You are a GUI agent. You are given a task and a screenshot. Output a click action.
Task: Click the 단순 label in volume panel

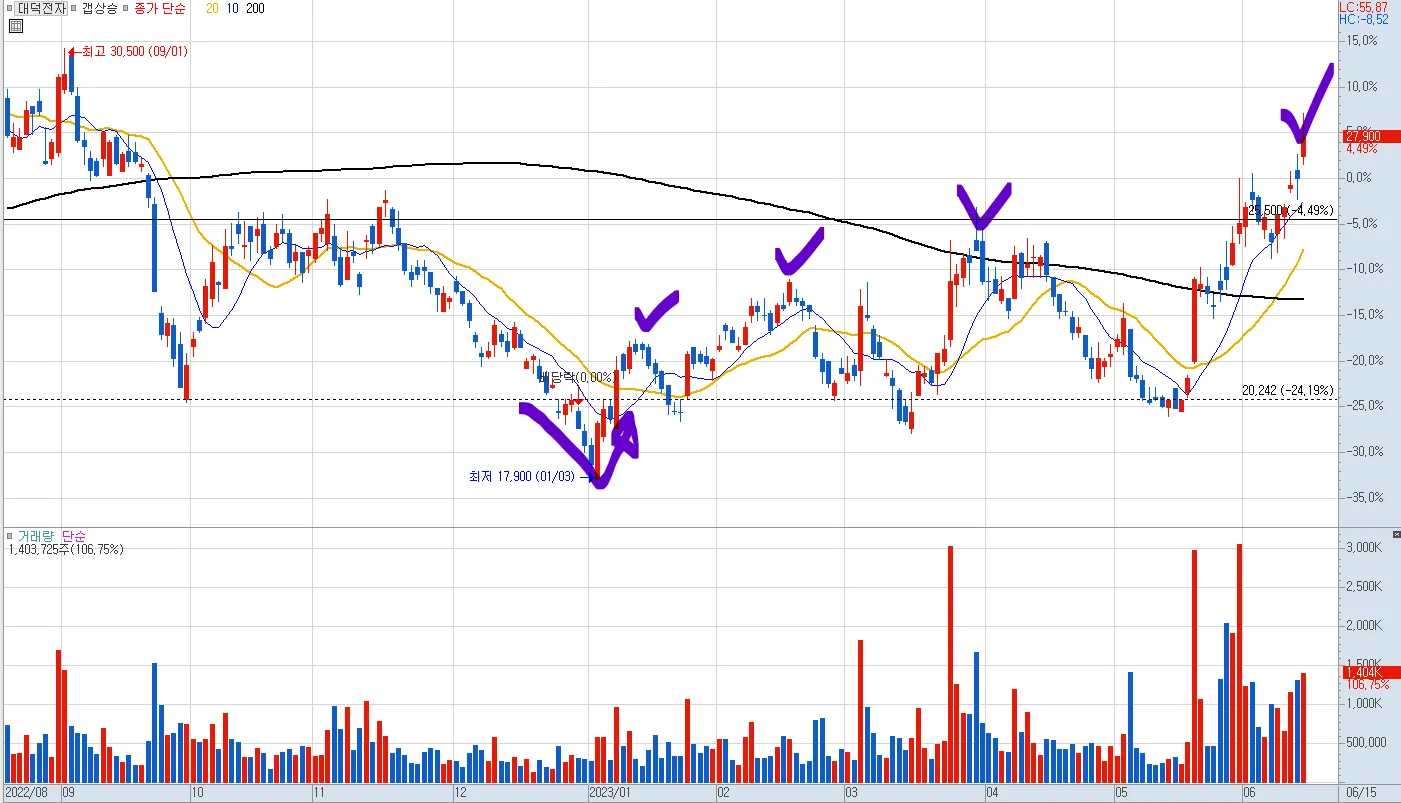74,537
